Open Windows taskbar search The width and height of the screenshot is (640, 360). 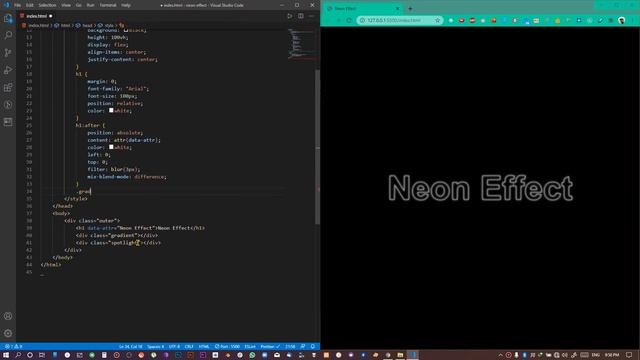coord(18,355)
